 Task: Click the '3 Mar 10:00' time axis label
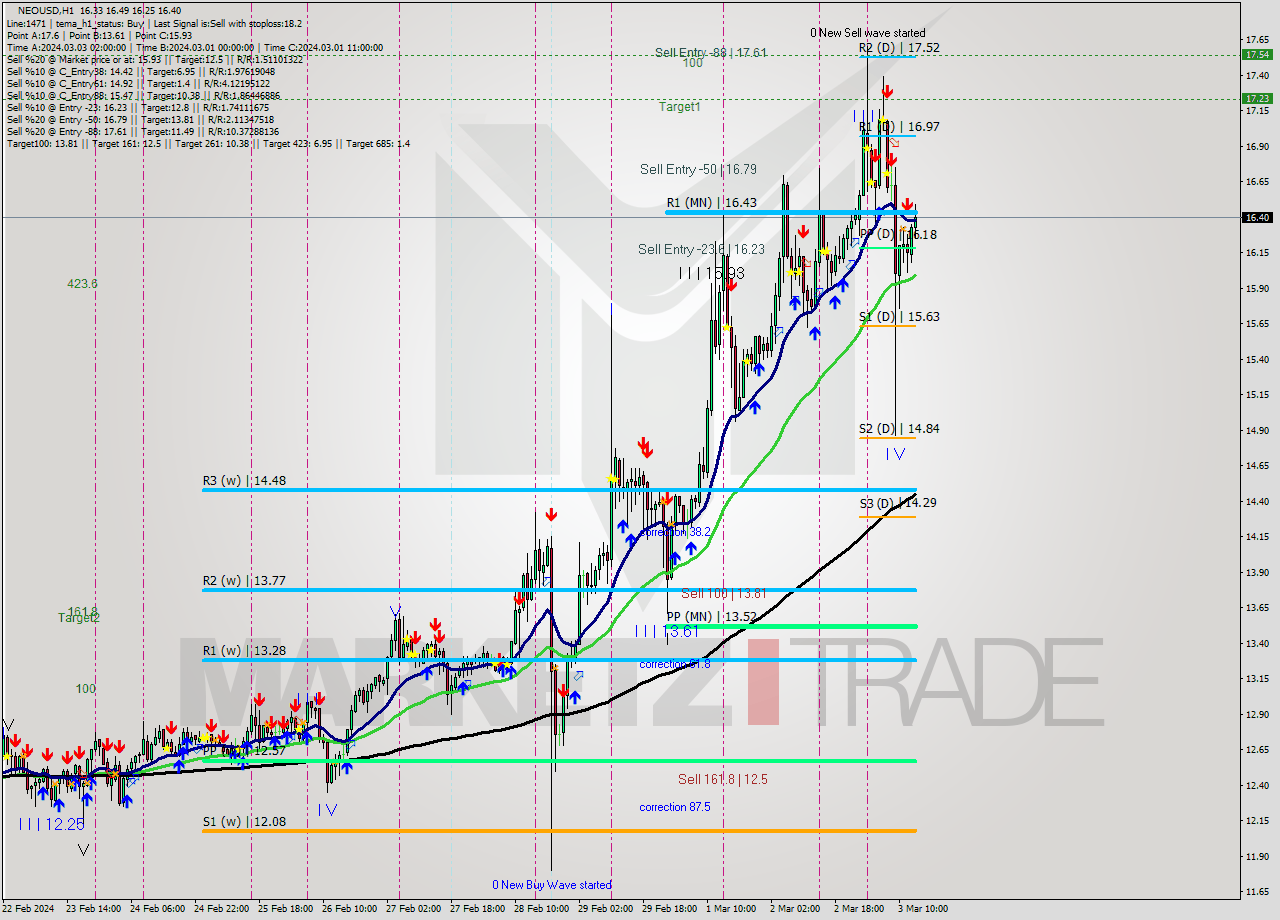click(923, 909)
